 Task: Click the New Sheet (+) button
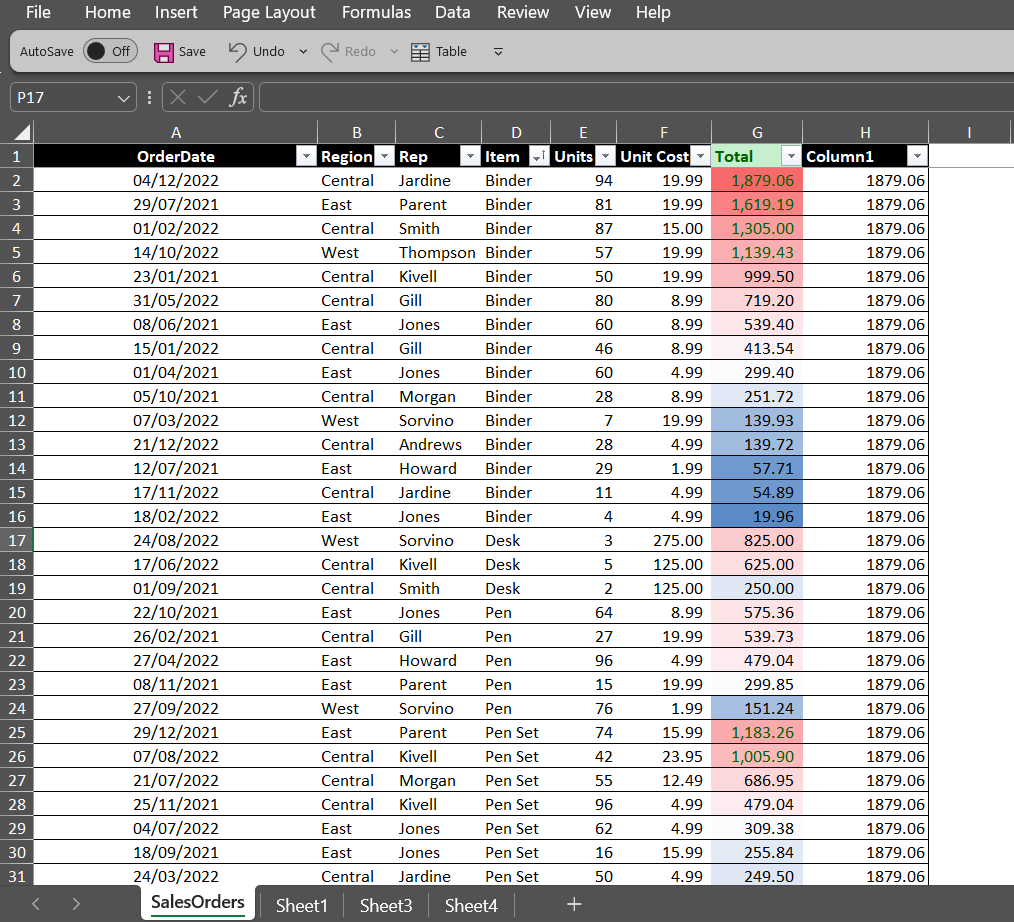pos(574,905)
